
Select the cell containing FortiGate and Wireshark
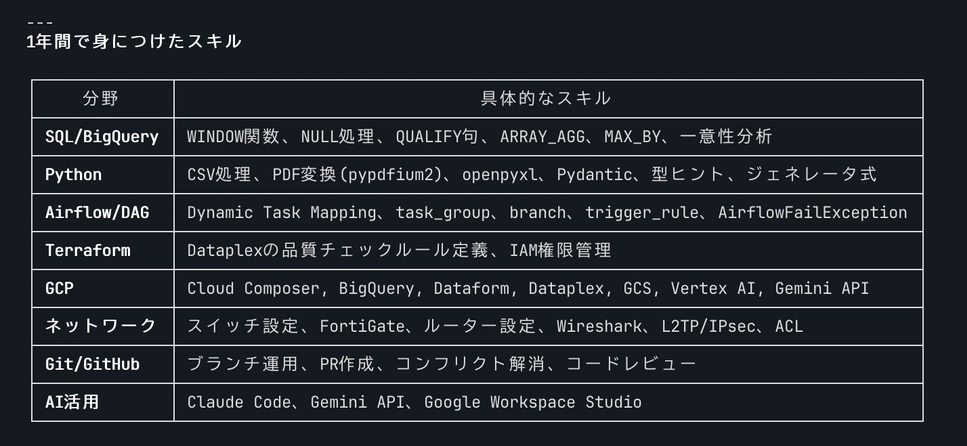click(x=494, y=326)
